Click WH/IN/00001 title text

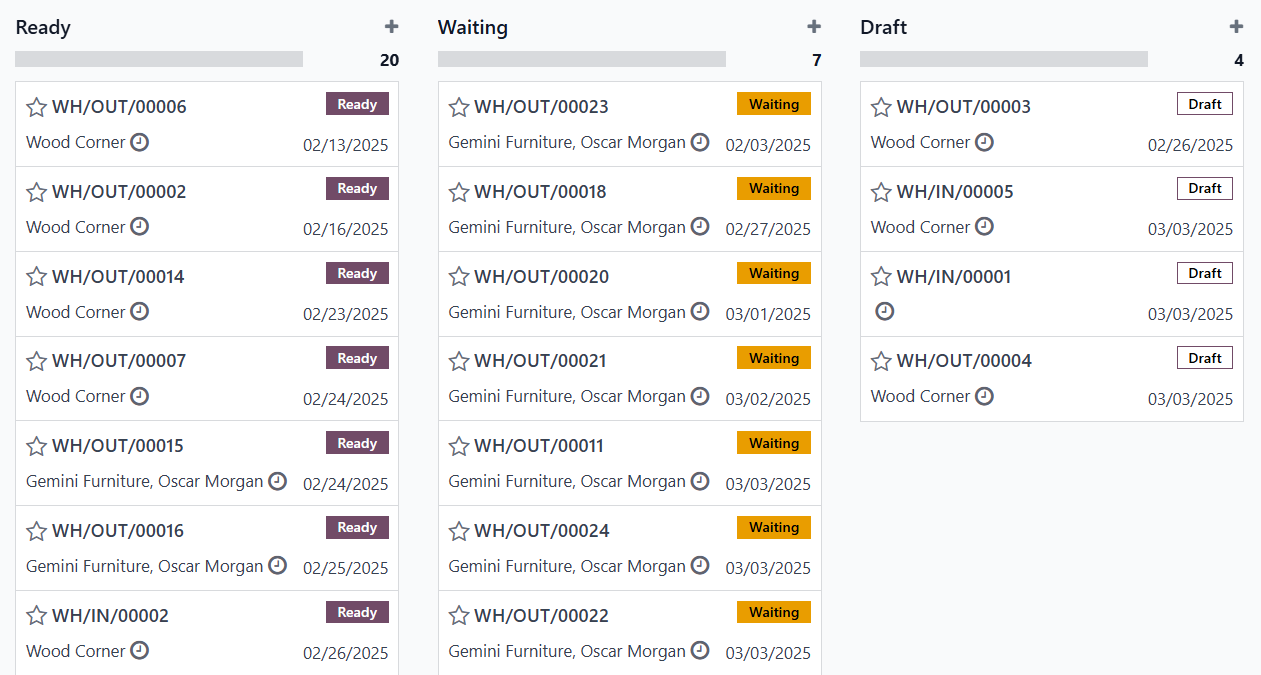pos(954,277)
